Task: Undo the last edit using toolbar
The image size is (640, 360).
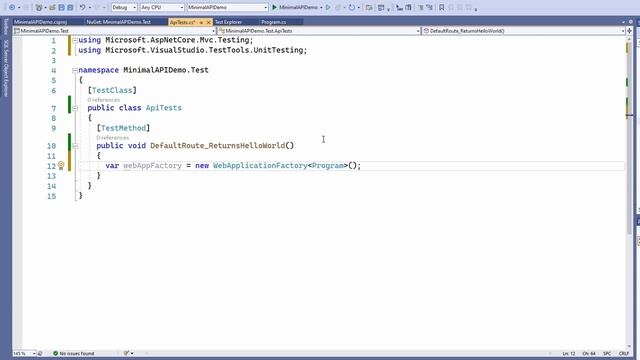Action: click(x=82, y=7)
